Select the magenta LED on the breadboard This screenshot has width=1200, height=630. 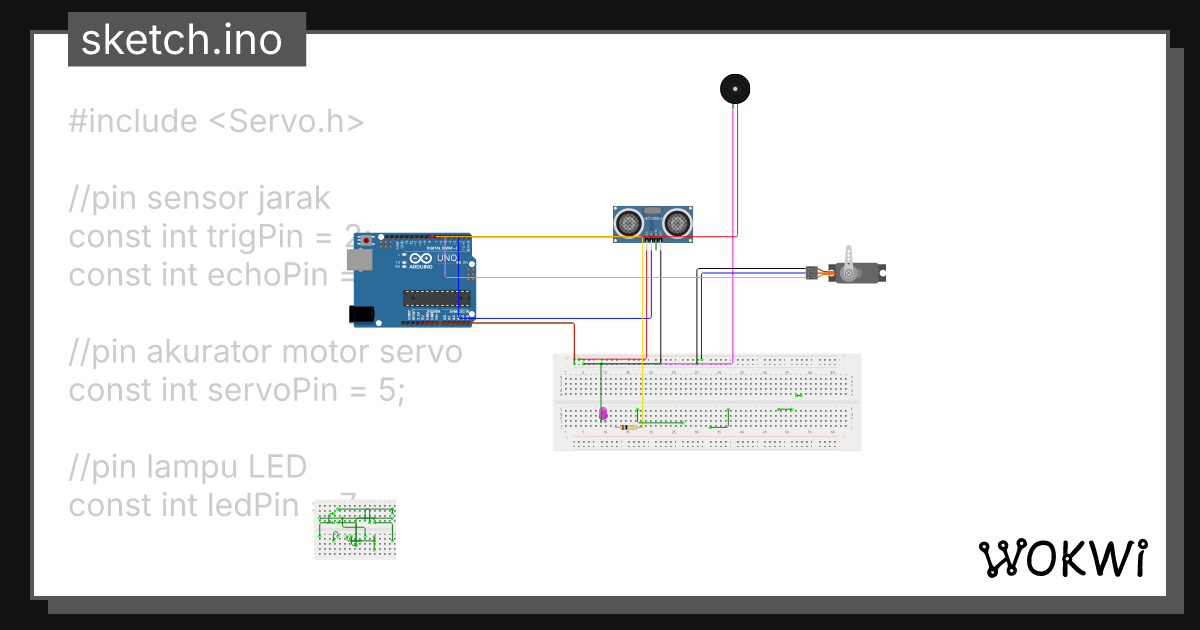603,412
